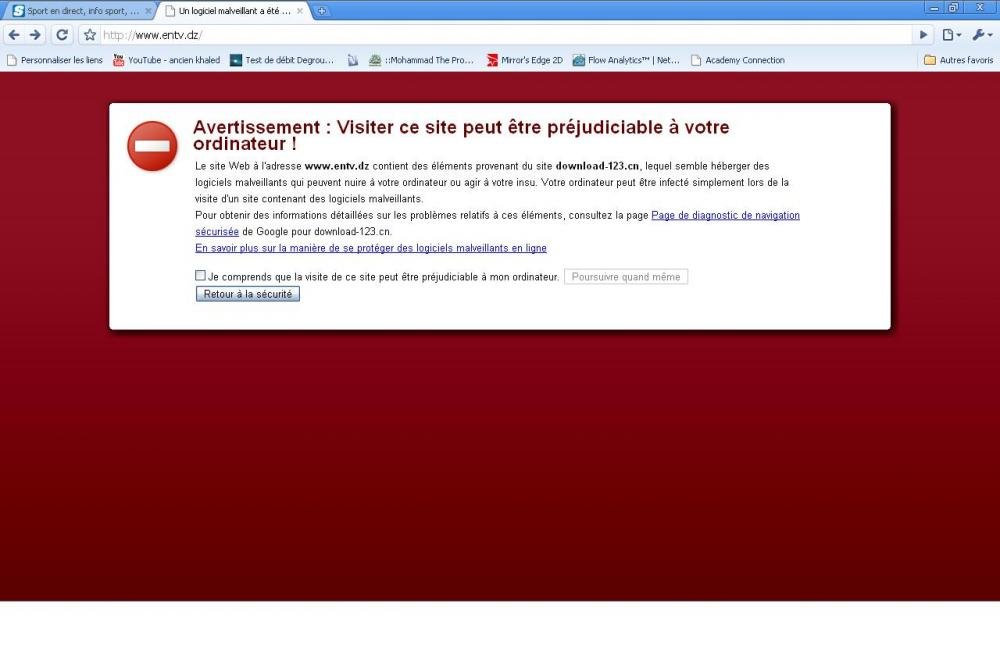Open the Mirror's Edge 2D bookmark
Screen dimensions: 1000x660
(x=525, y=60)
